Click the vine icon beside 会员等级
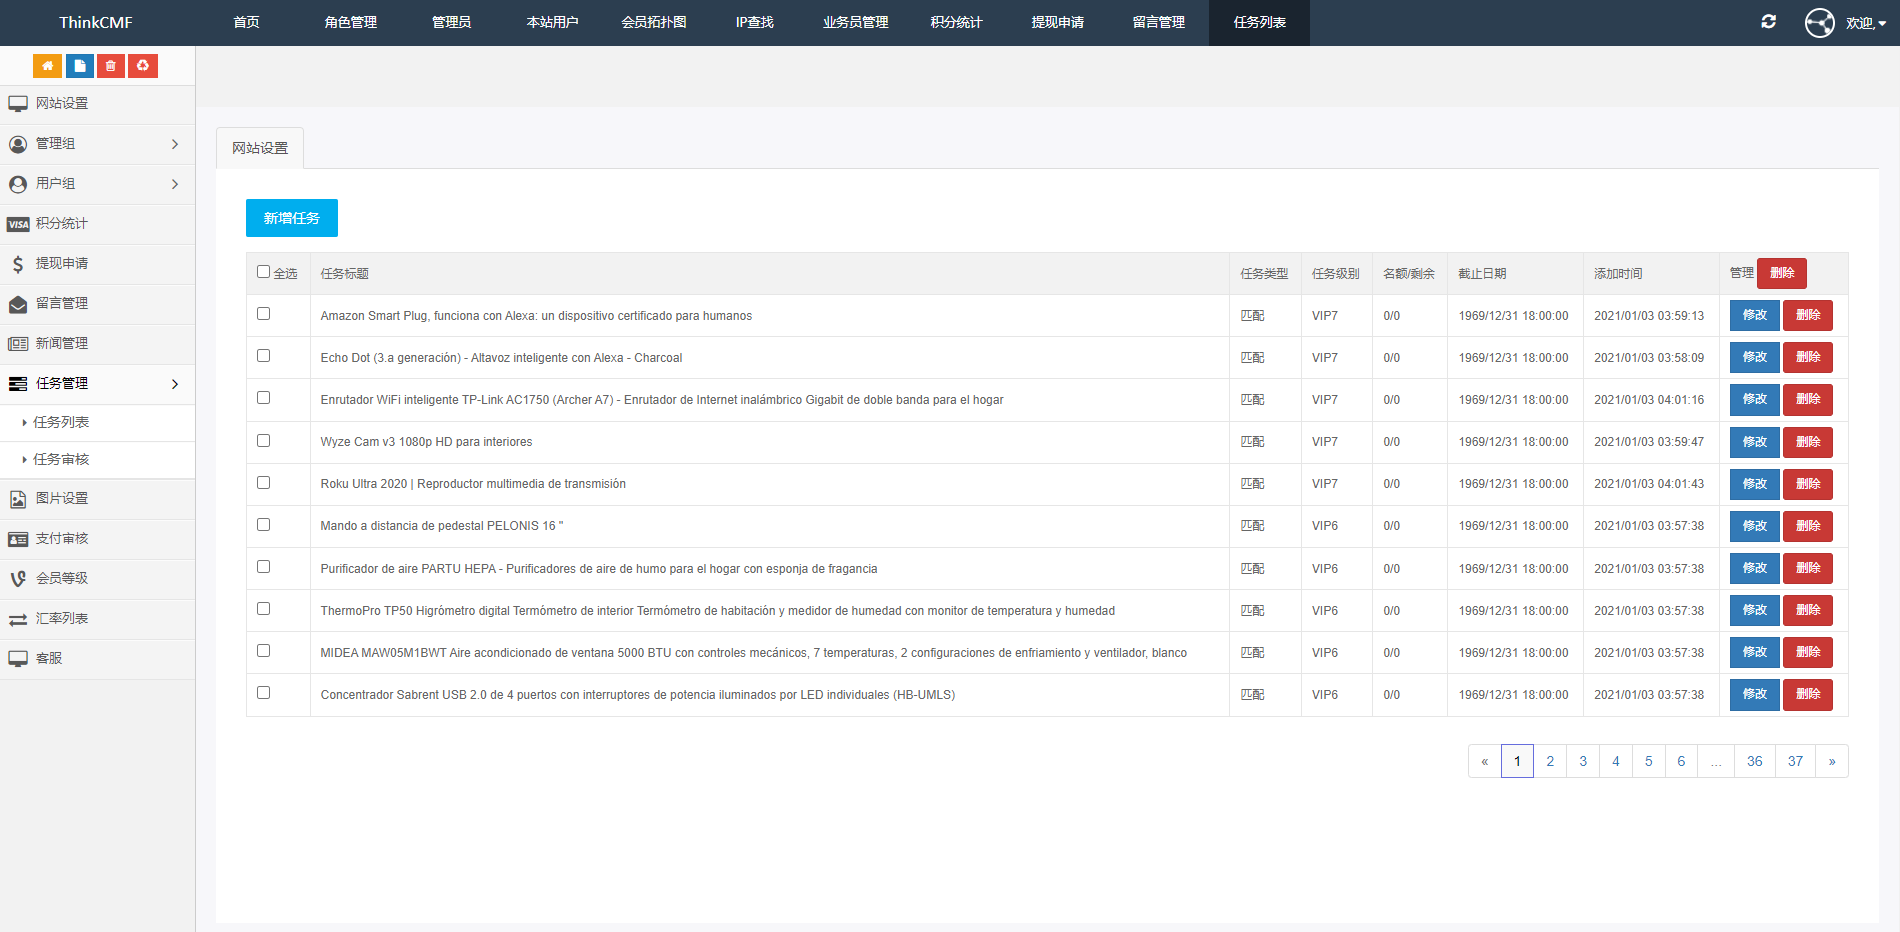Image resolution: width=1900 pixels, height=932 pixels. [18, 579]
